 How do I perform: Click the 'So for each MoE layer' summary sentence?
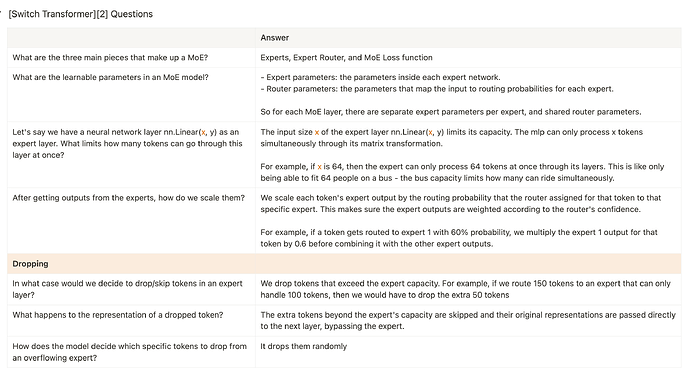coord(451,112)
